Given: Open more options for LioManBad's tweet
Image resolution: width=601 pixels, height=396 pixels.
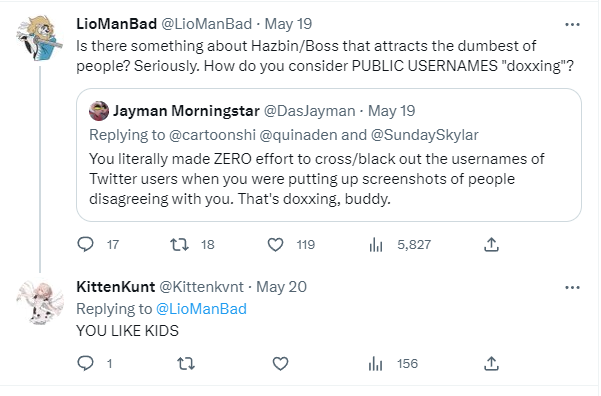Looking at the screenshot, I should coord(572,25).
